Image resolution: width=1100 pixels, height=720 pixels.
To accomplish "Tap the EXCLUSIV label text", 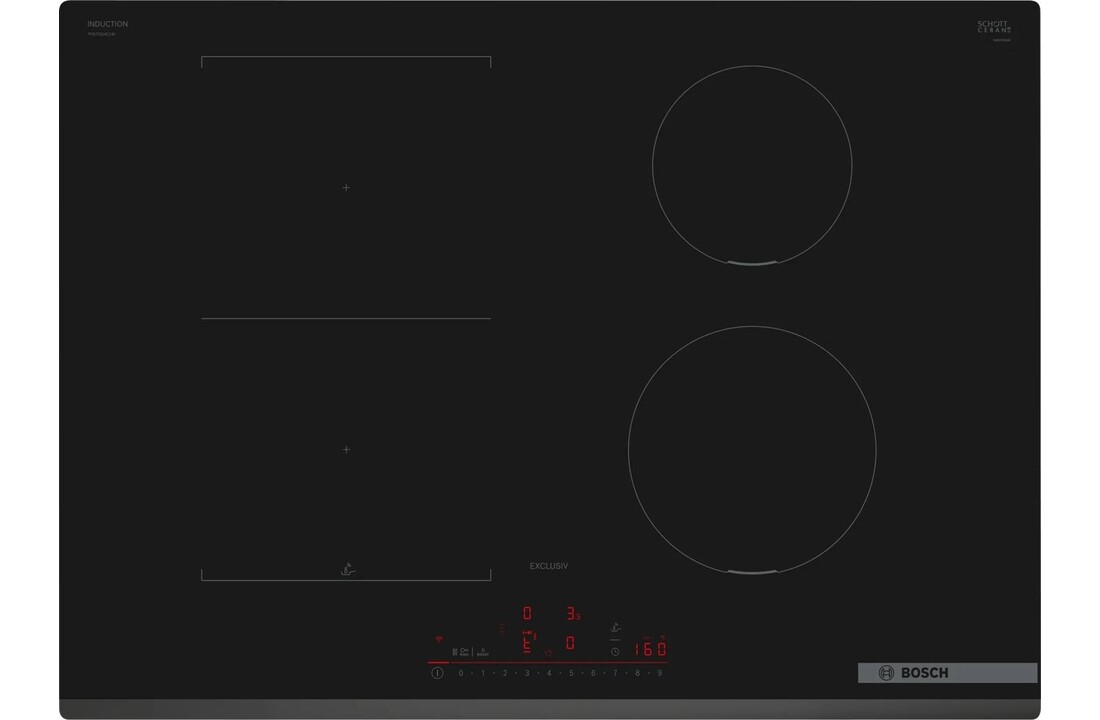I will (549, 566).
